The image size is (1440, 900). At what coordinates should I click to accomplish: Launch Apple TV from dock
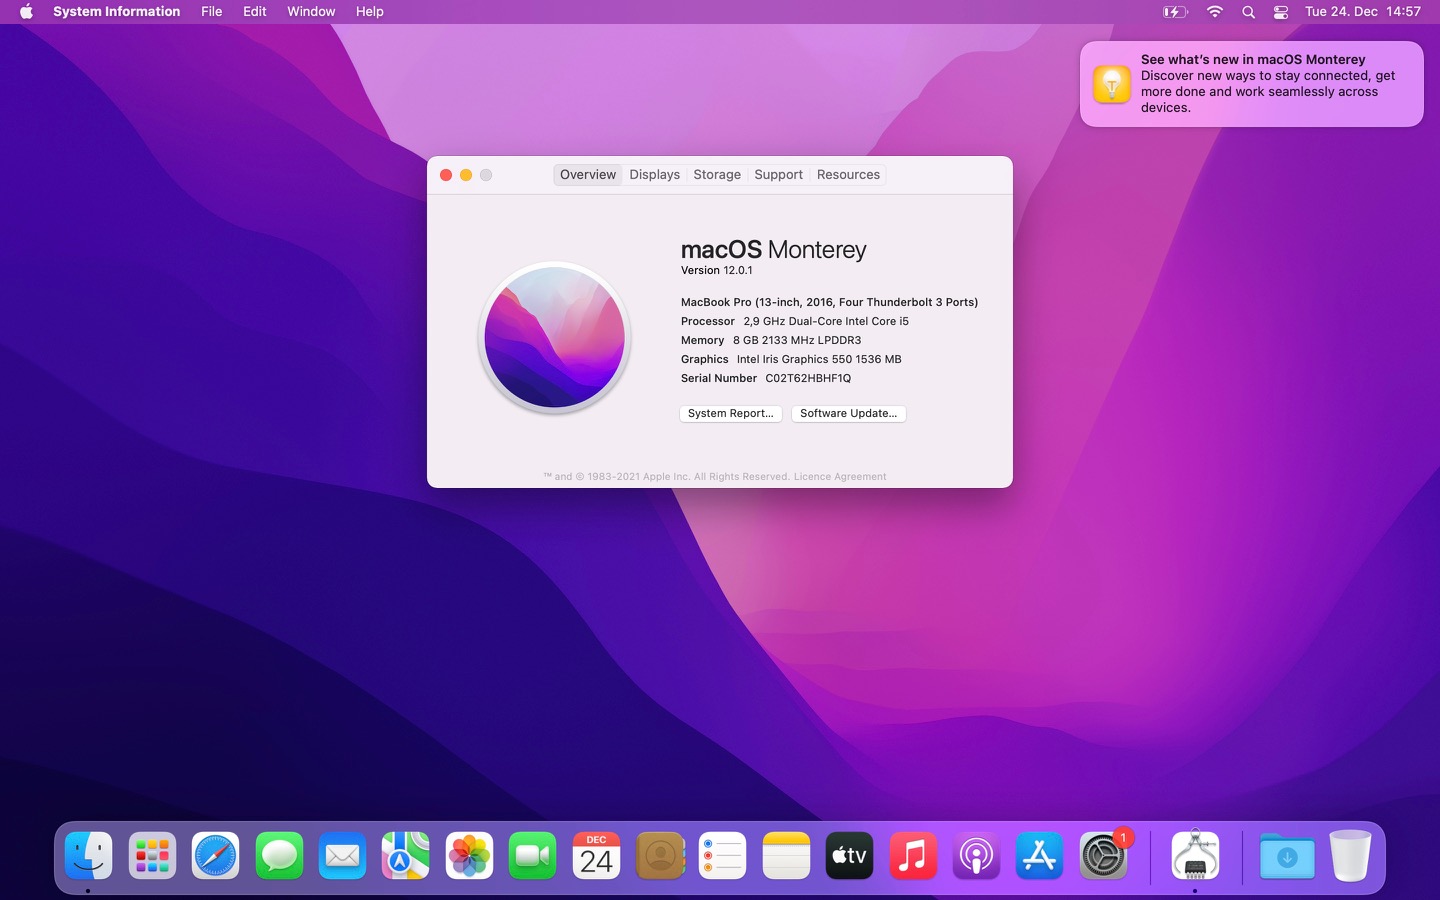tap(850, 856)
